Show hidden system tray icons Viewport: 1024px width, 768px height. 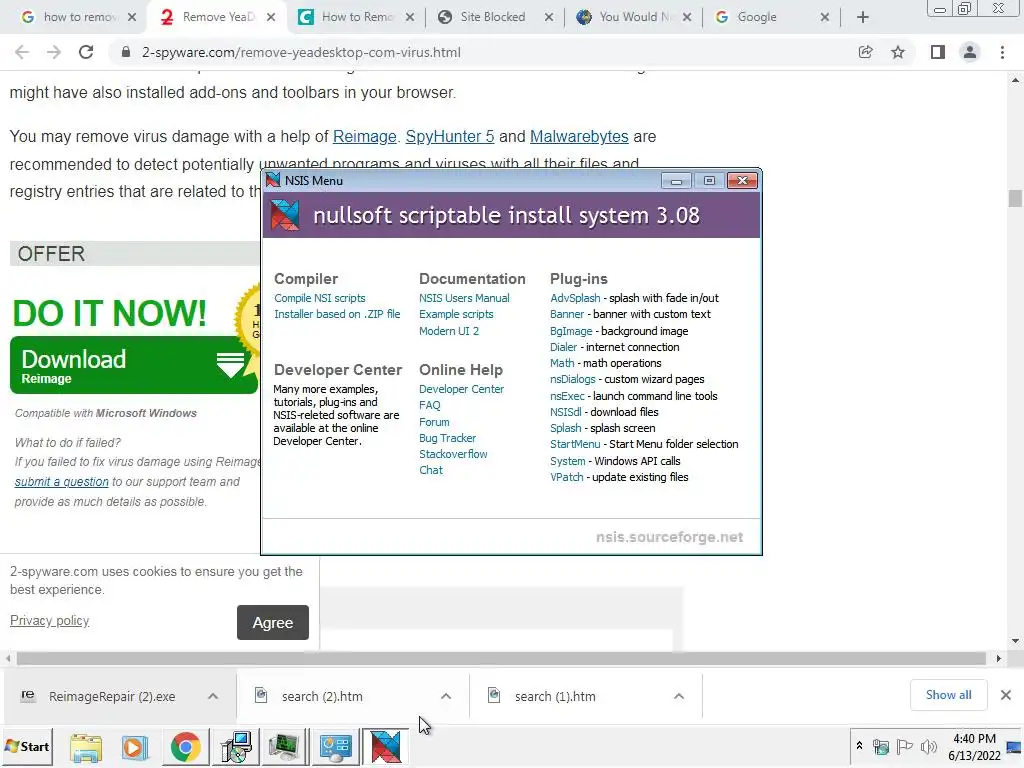(859, 745)
